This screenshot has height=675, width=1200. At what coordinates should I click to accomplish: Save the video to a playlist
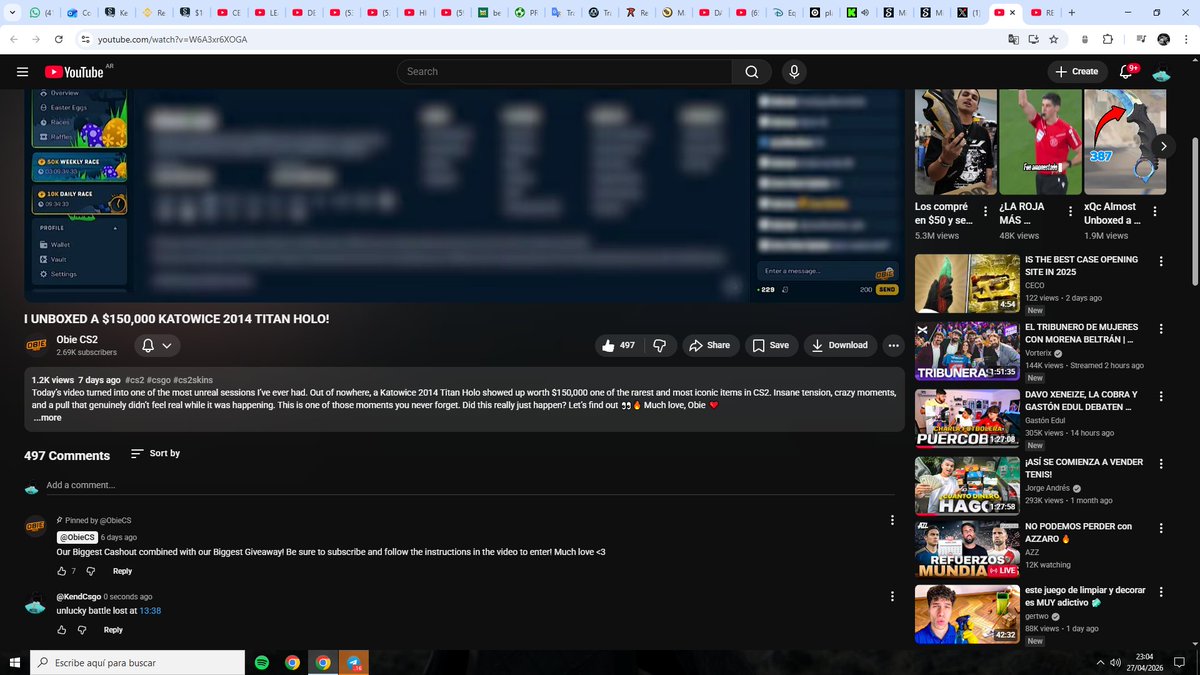pyautogui.click(x=770, y=345)
